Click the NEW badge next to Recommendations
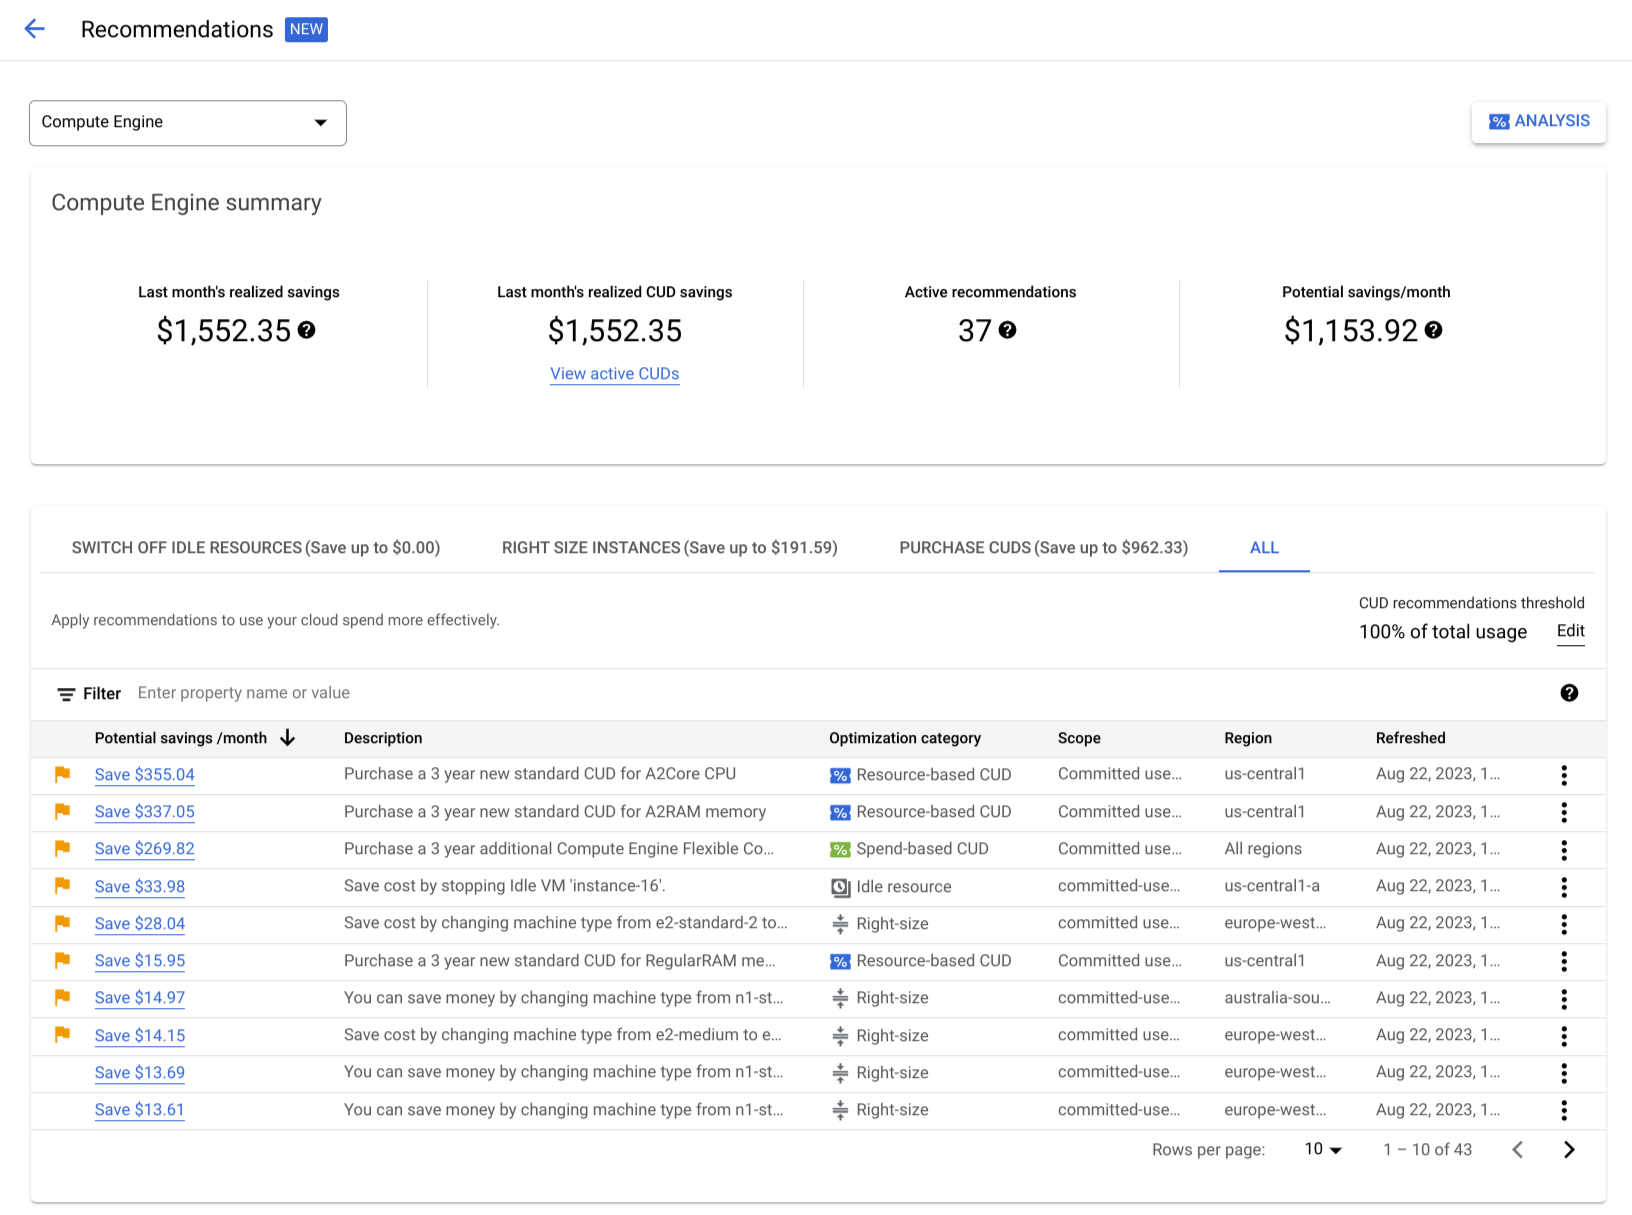Image resolution: width=1632 pixels, height=1215 pixels. (x=306, y=30)
